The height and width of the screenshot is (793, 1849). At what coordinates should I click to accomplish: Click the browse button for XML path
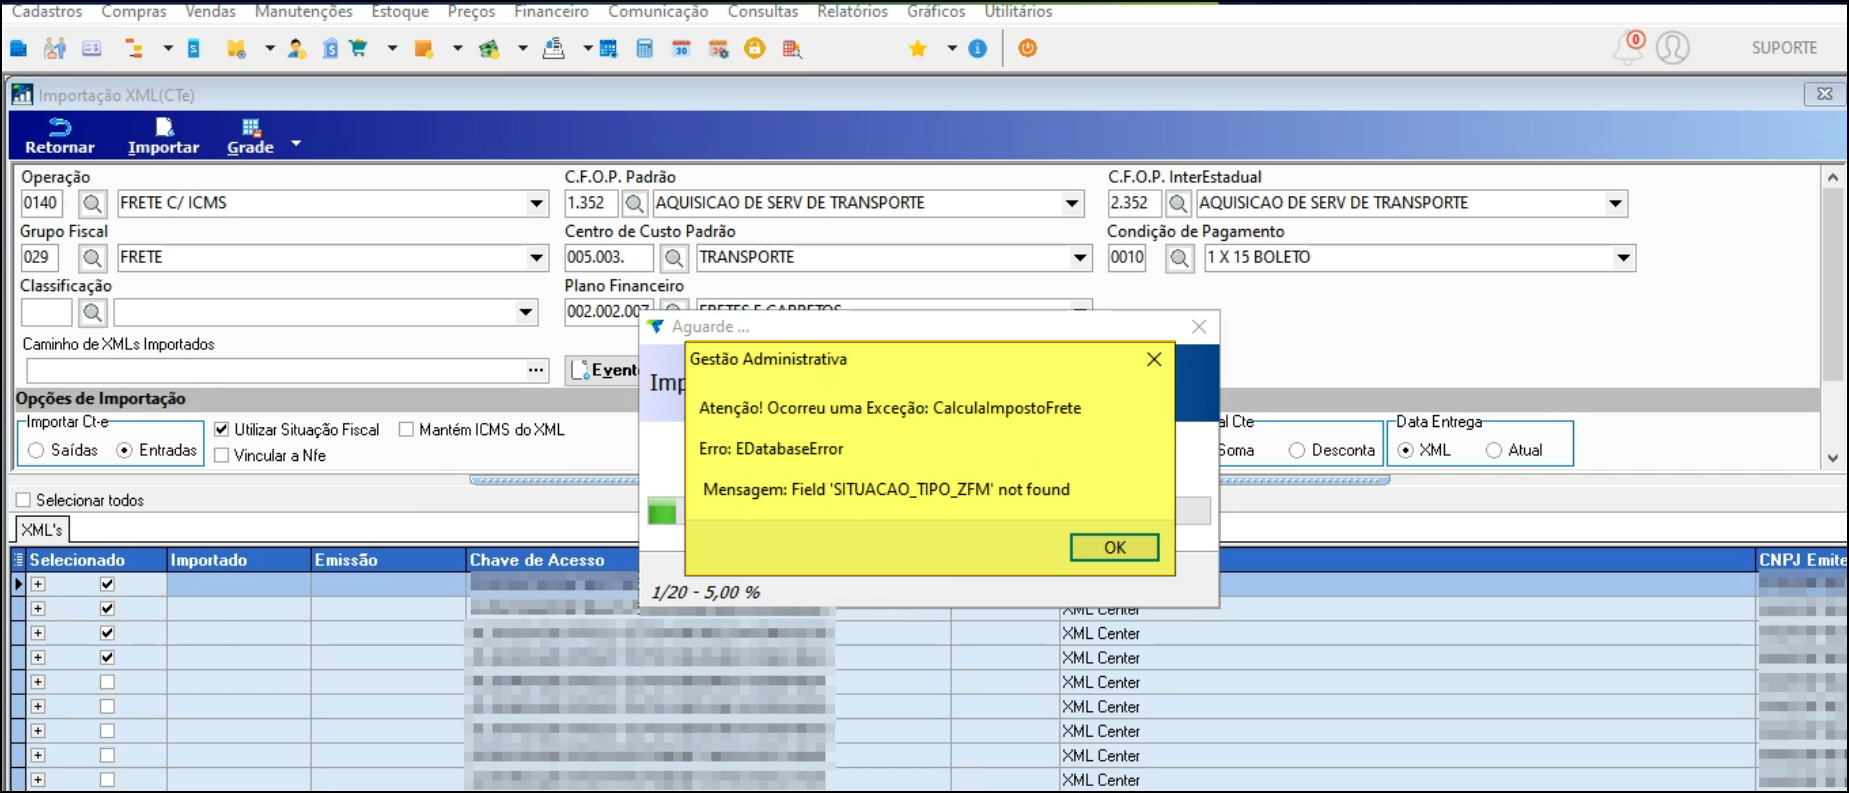tap(536, 370)
